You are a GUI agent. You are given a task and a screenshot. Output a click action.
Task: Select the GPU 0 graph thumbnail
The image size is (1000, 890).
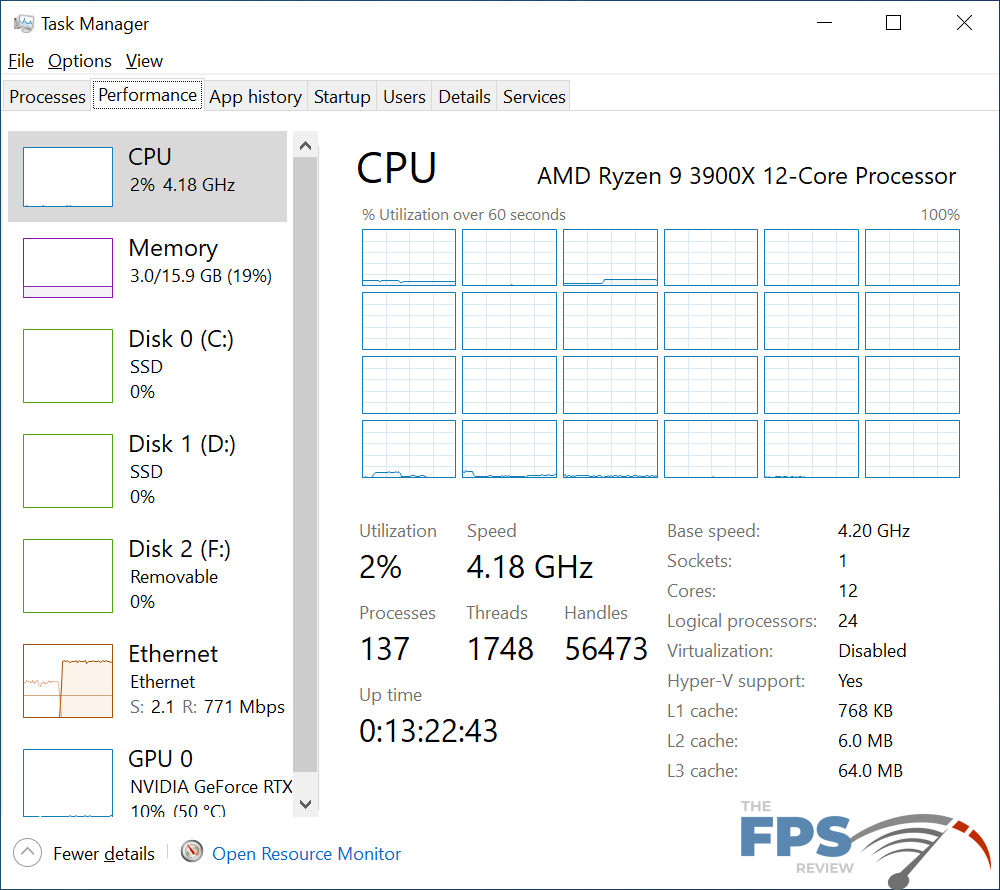[68, 783]
